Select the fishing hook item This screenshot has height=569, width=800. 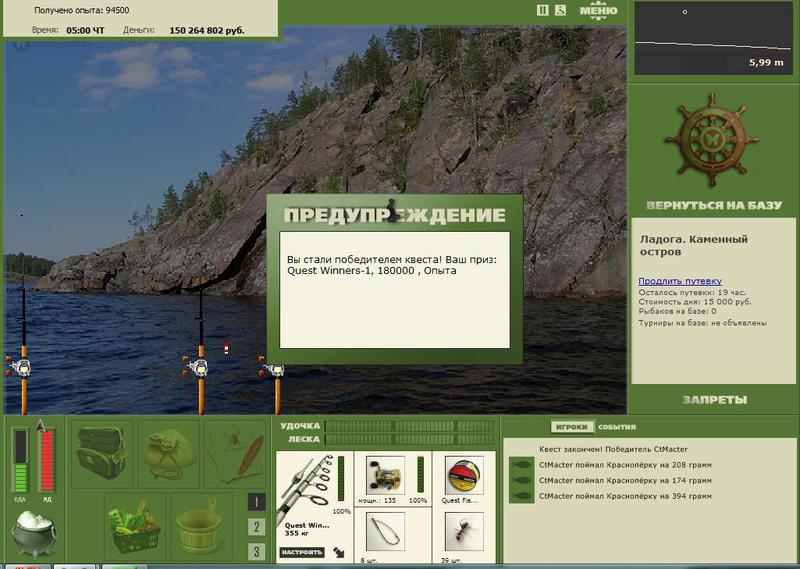point(385,532)
